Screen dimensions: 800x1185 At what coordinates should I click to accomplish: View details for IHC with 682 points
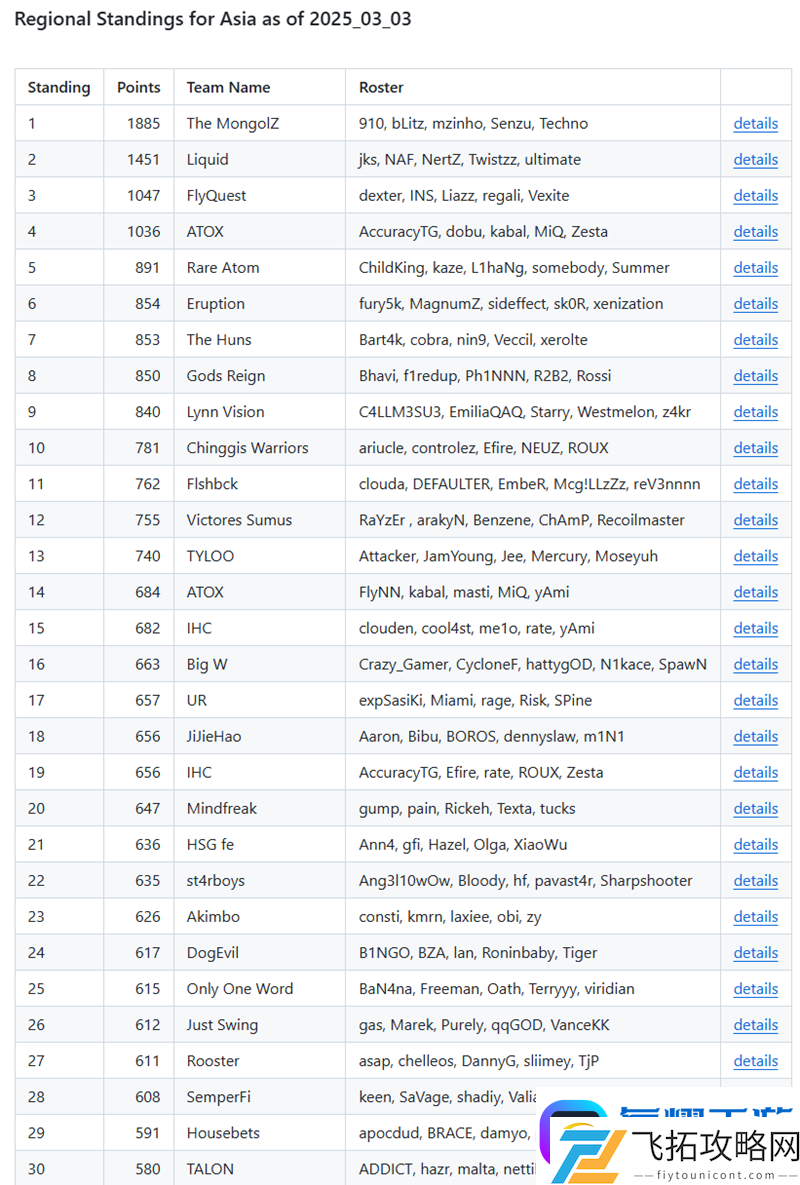pyautogui.click(x=755, y=628)
